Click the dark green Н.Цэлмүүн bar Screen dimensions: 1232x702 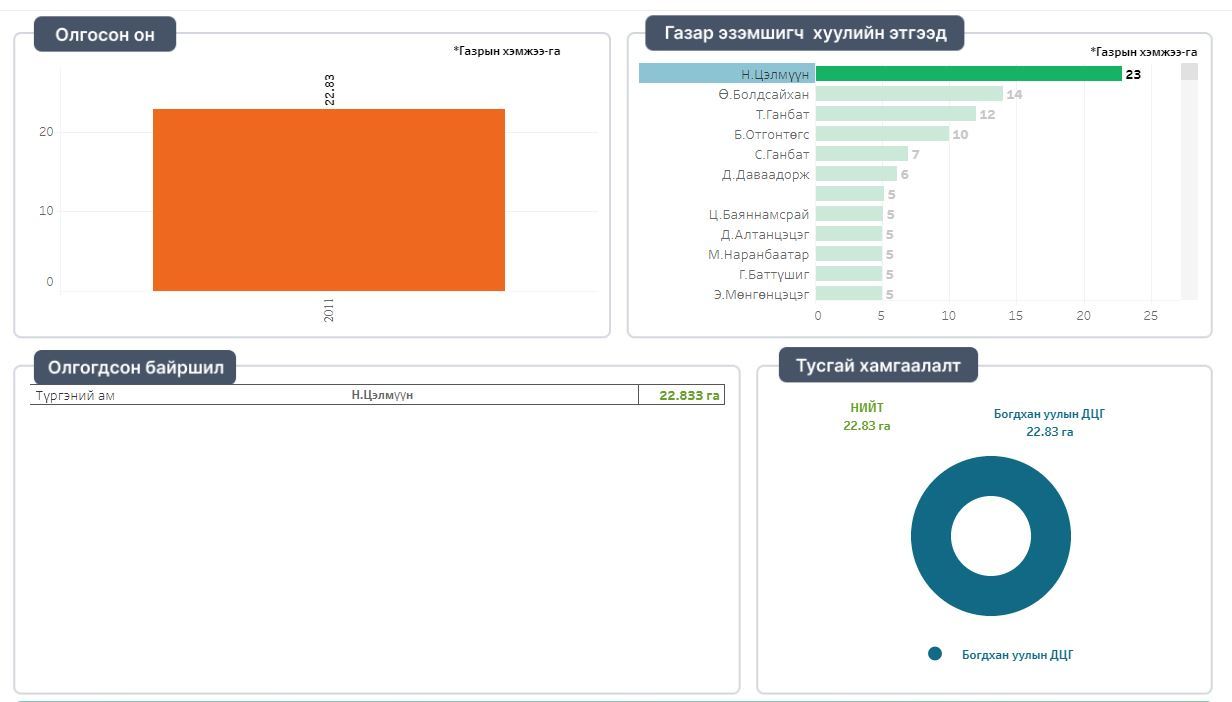[x=968, y=74]
